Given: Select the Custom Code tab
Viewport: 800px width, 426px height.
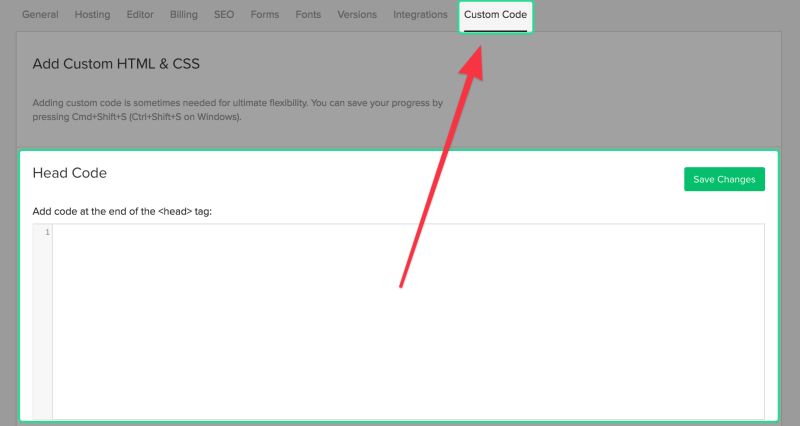Looking at the screenshot, I should (495, 15).
